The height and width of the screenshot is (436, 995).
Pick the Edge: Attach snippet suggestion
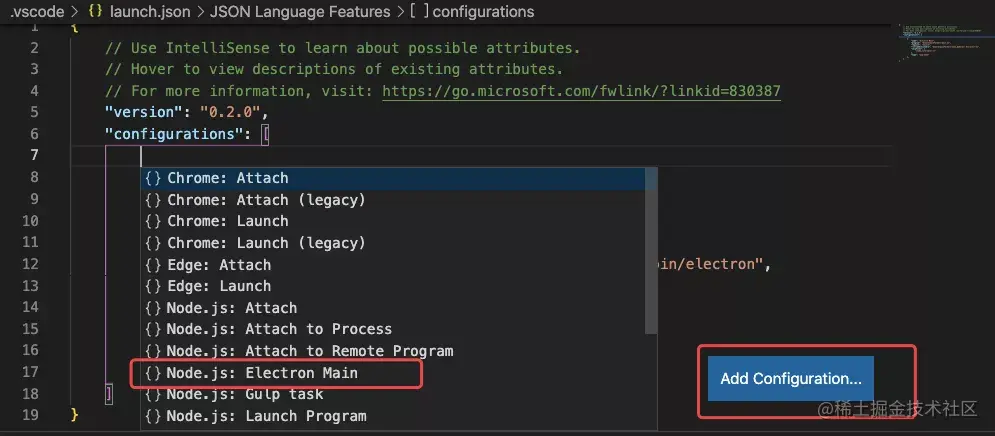(x=219, y=265)
